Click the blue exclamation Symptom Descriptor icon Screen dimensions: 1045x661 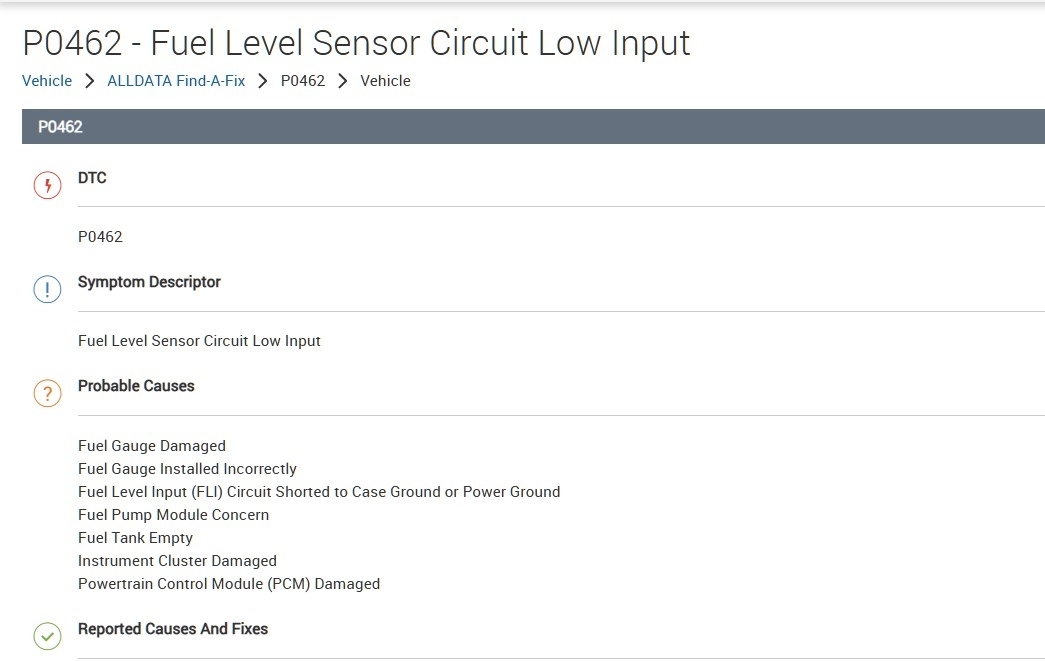click(47, 290)
